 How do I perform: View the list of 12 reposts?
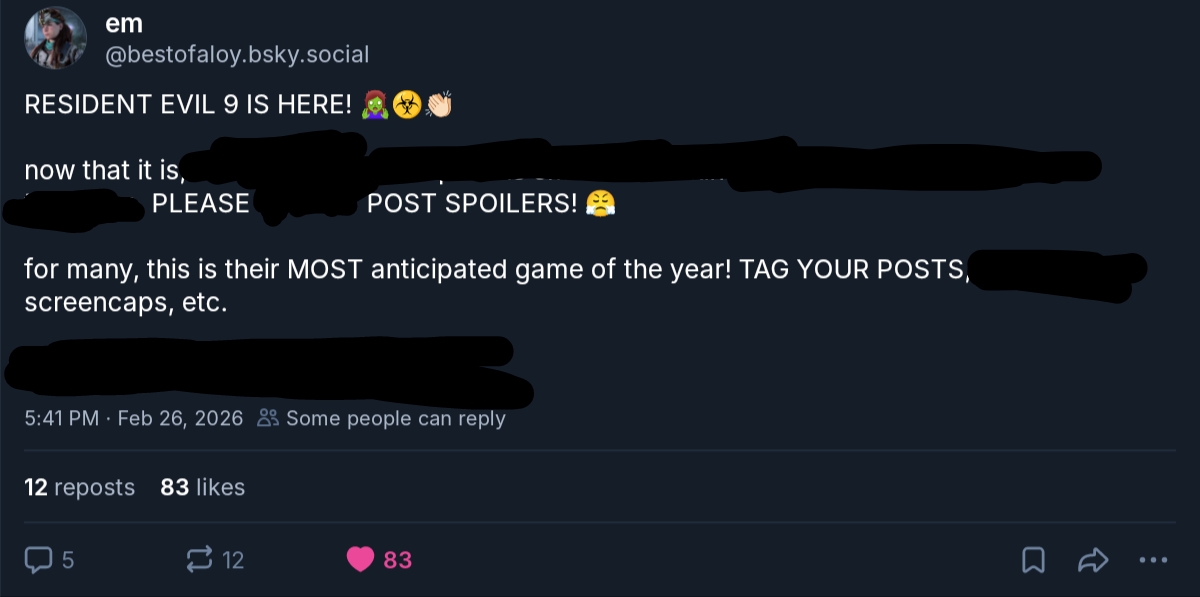point(79,487)
